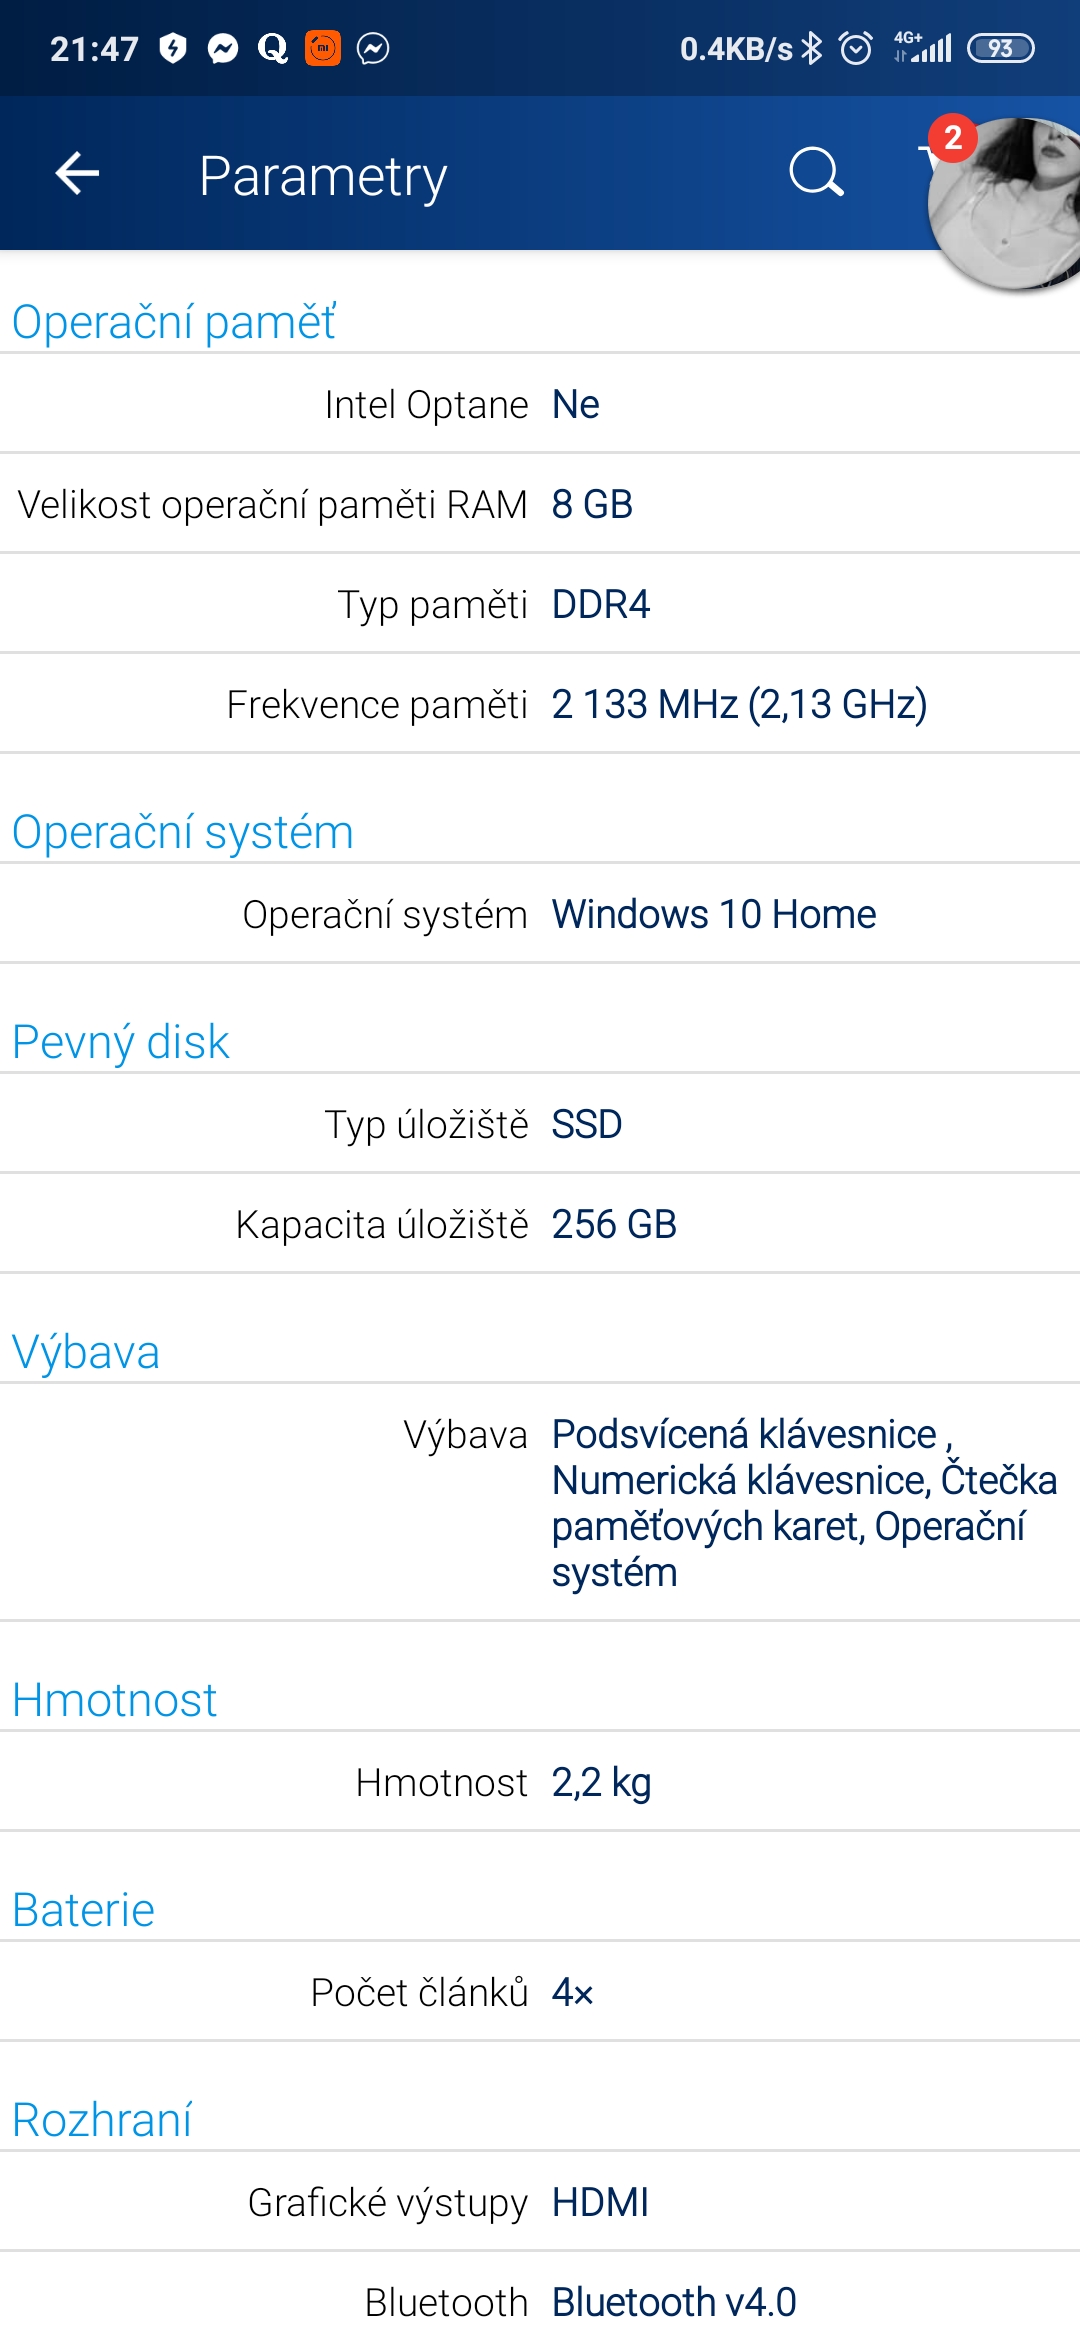Open the cart badge showing 2
1080x2340 pixels.
tap(951, 138)
